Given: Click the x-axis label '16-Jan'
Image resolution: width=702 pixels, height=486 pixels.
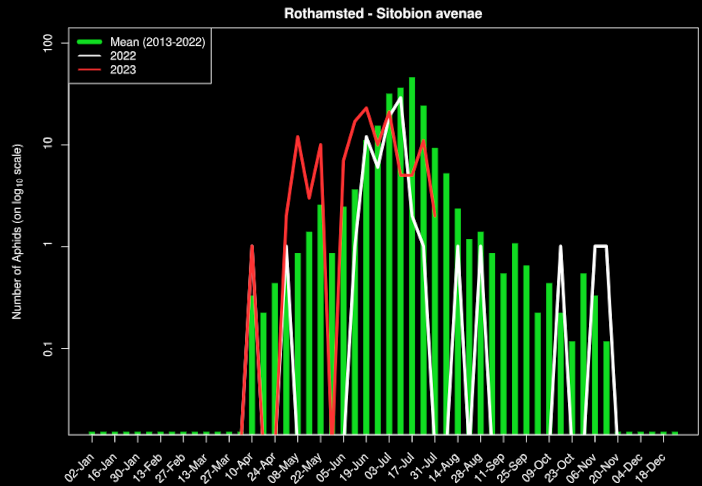Looking at the screenshot, I should [x=103, y=467].
